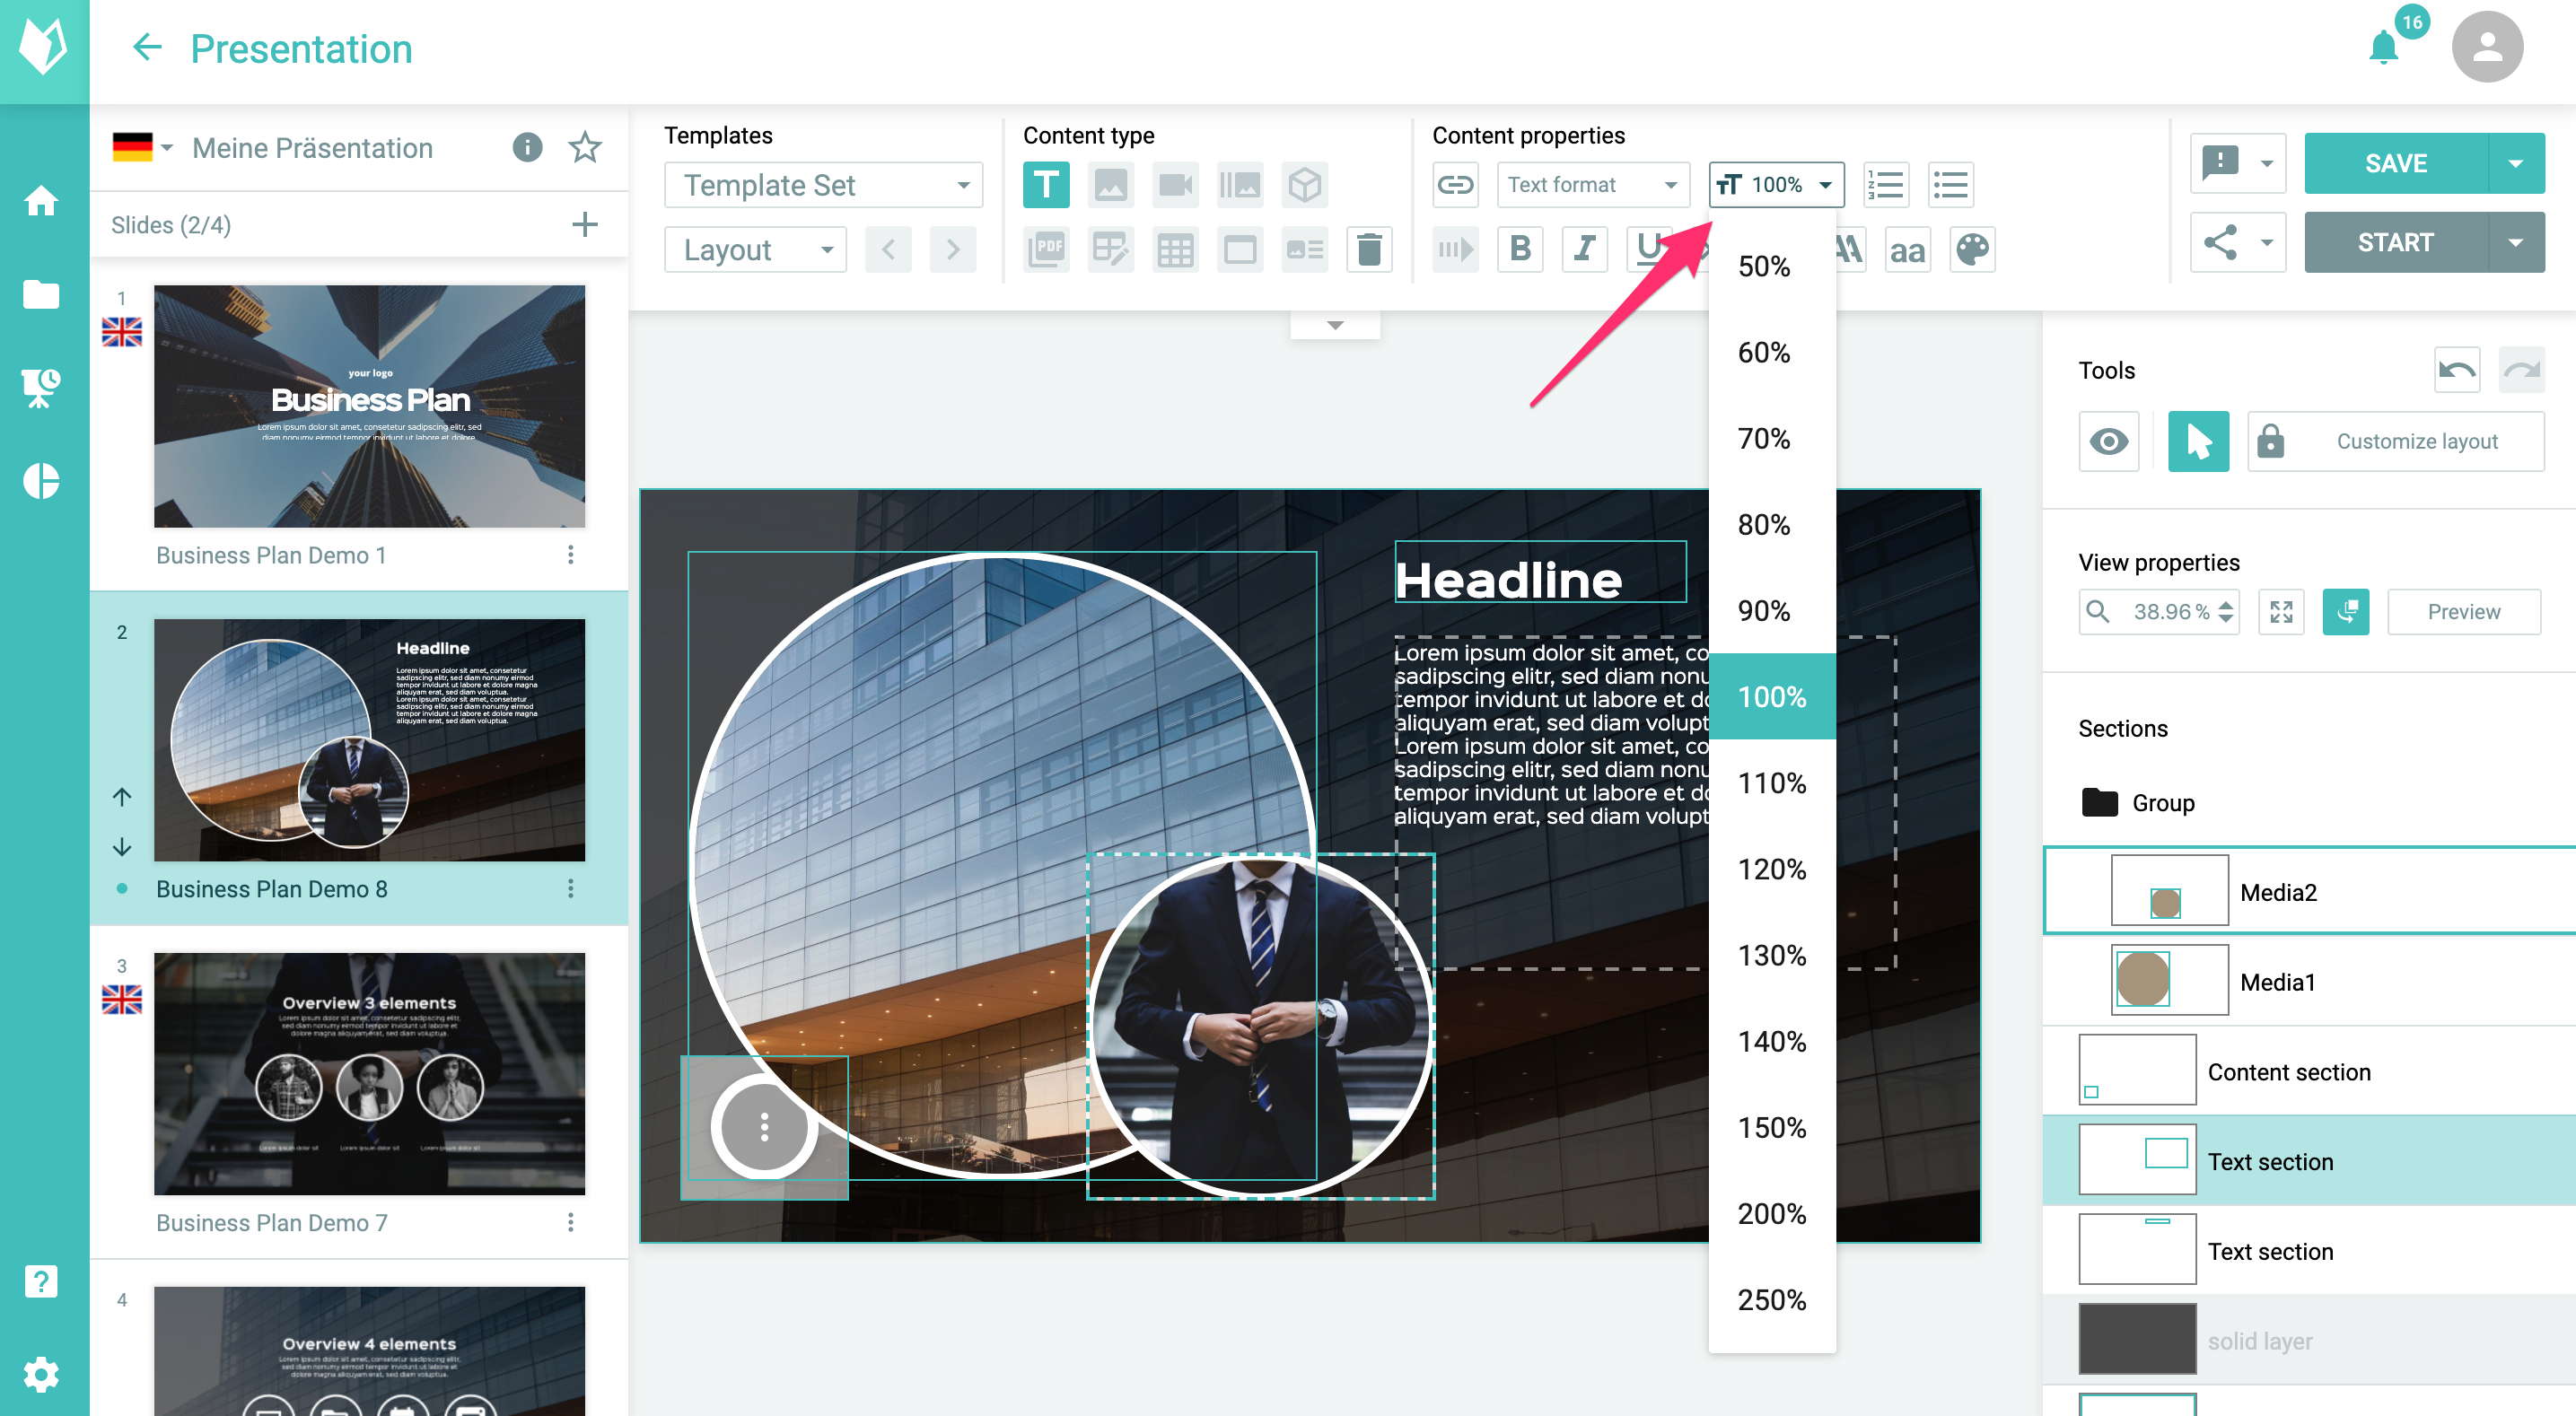Open the Template Set dropdown
This screenshot has height=1416, width=2576.
tap(823, 185)
